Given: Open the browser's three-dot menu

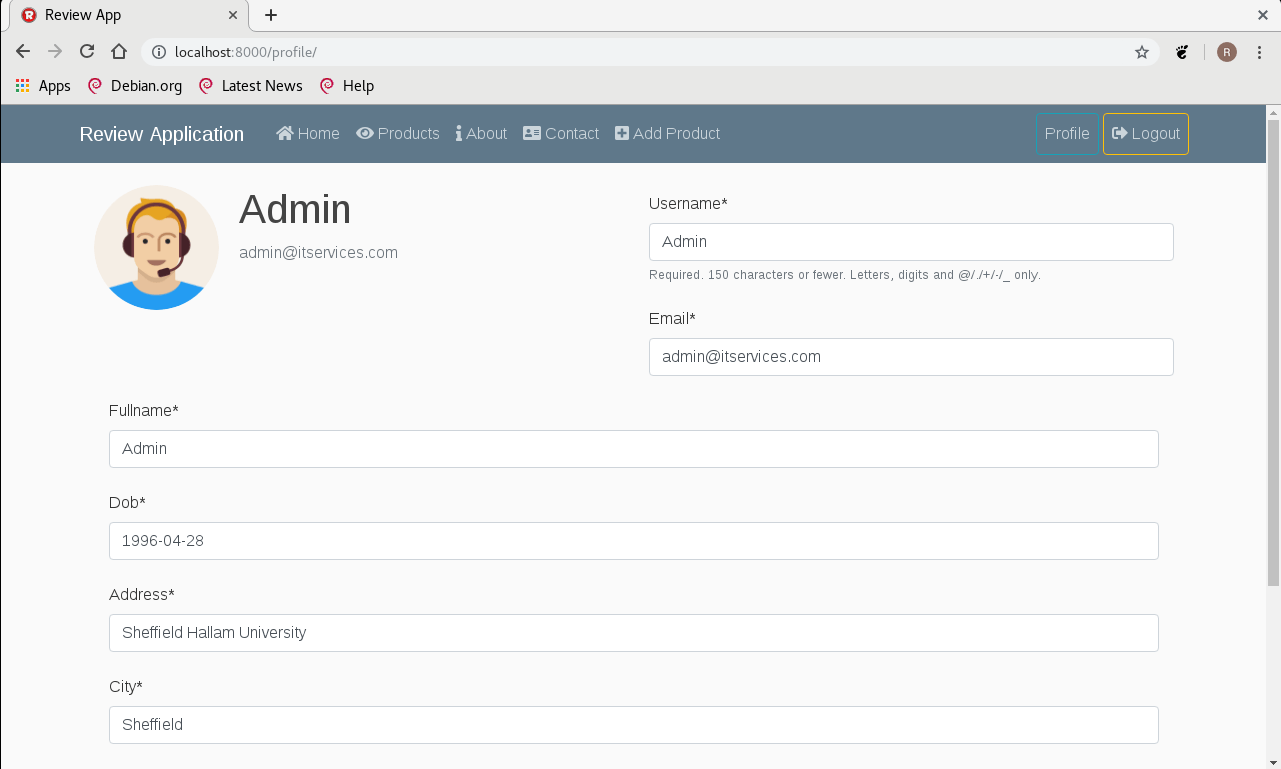Looking at the screenshot, I should coord(1260,52).
